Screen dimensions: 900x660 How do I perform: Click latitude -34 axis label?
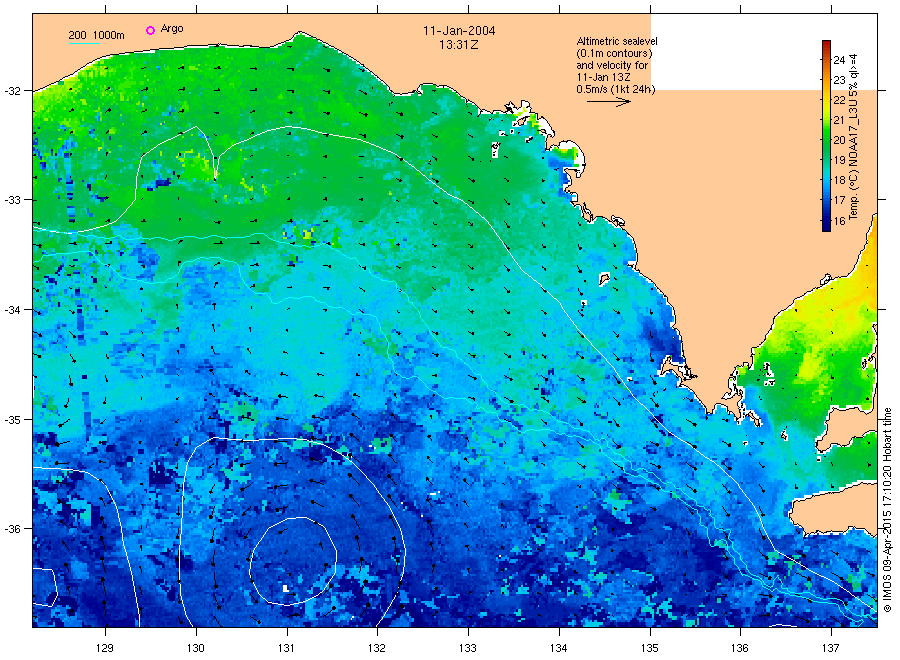click(12, 310)
